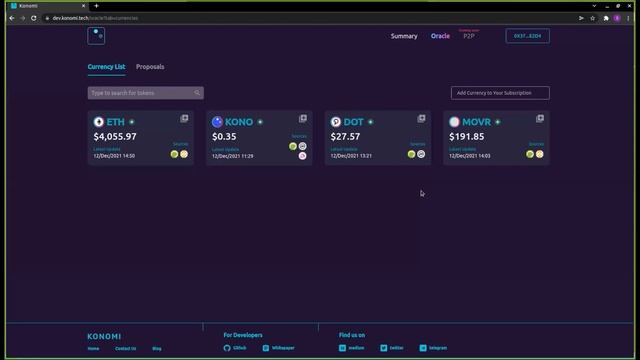Viewport: 640px width, 360px height.
Task: Click the MOVR price $191.85
Action: click(x=467, y=136)
